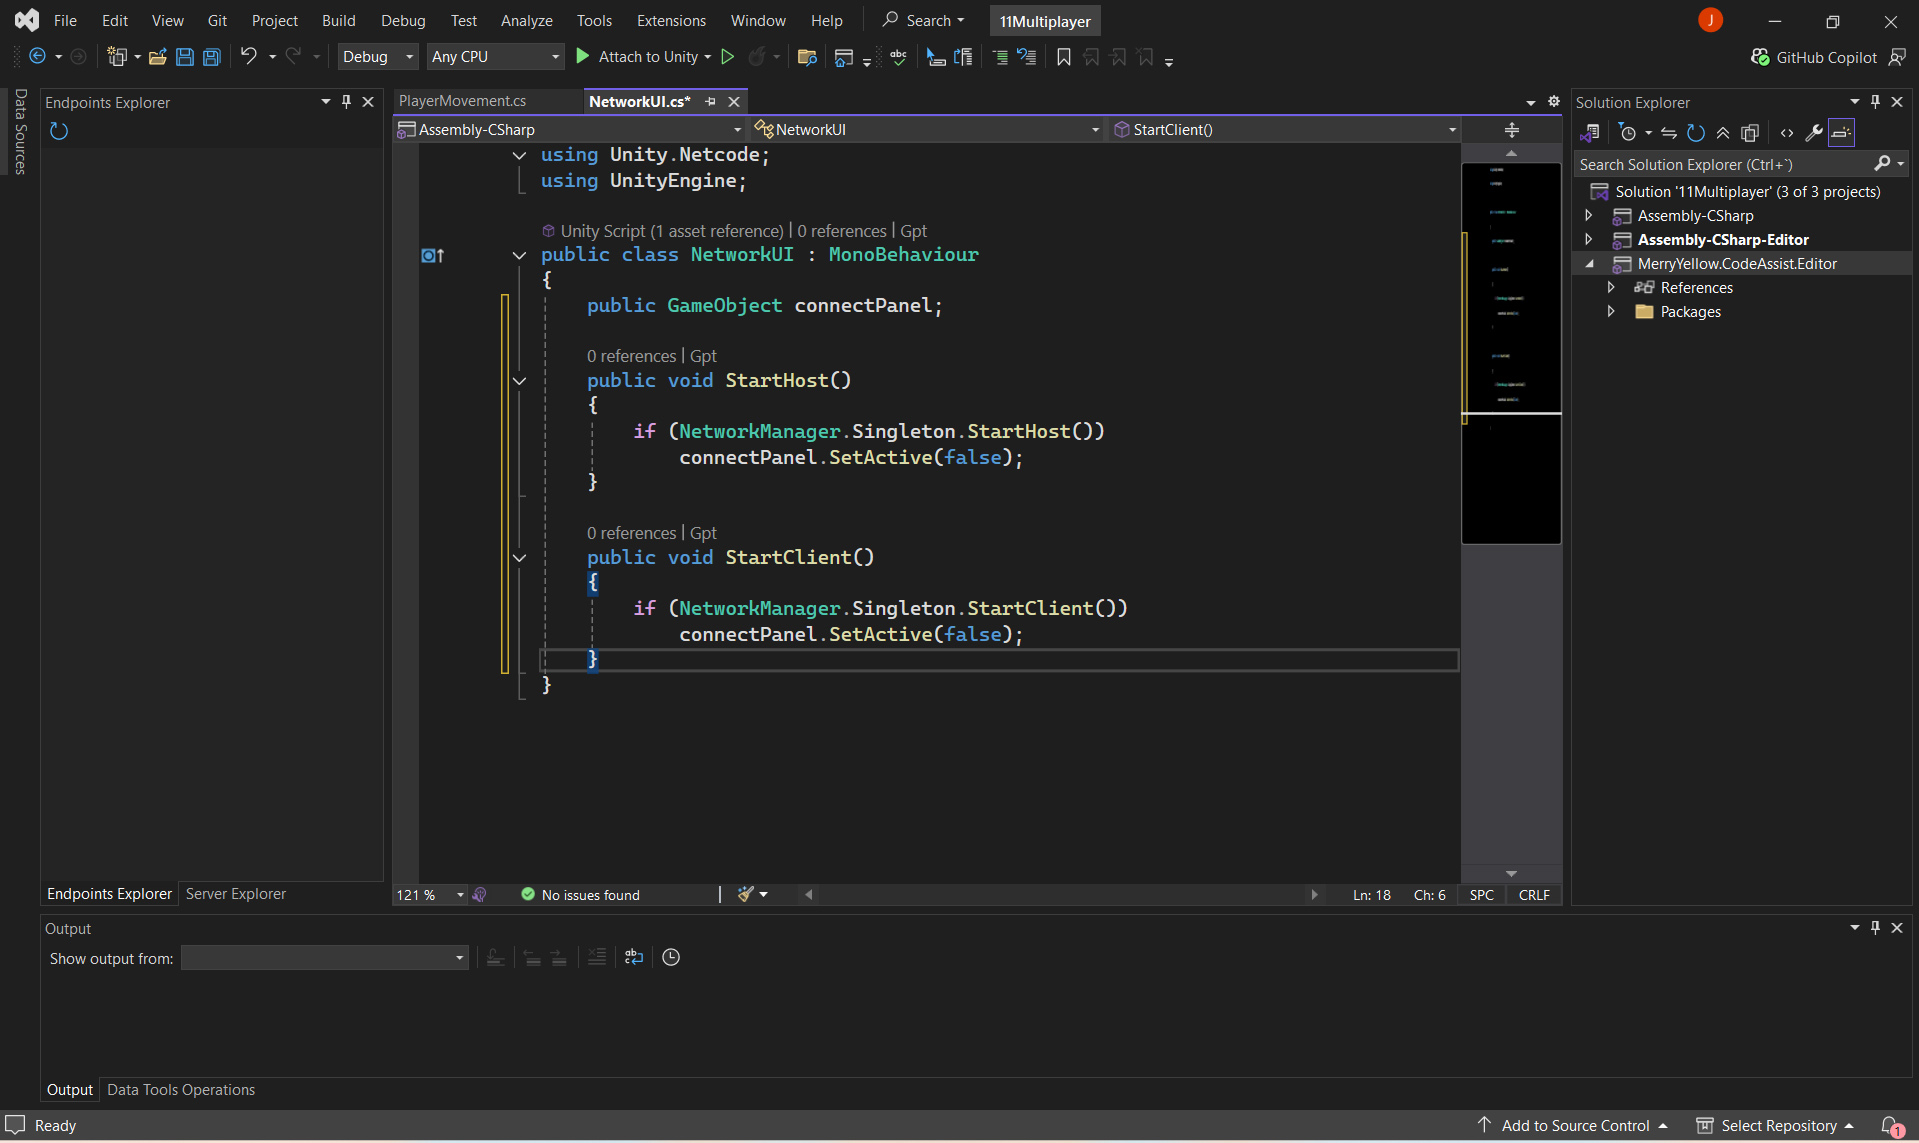
Task: Click the bookmark icon in toolbar
Action: click(x=1064, y=57)
